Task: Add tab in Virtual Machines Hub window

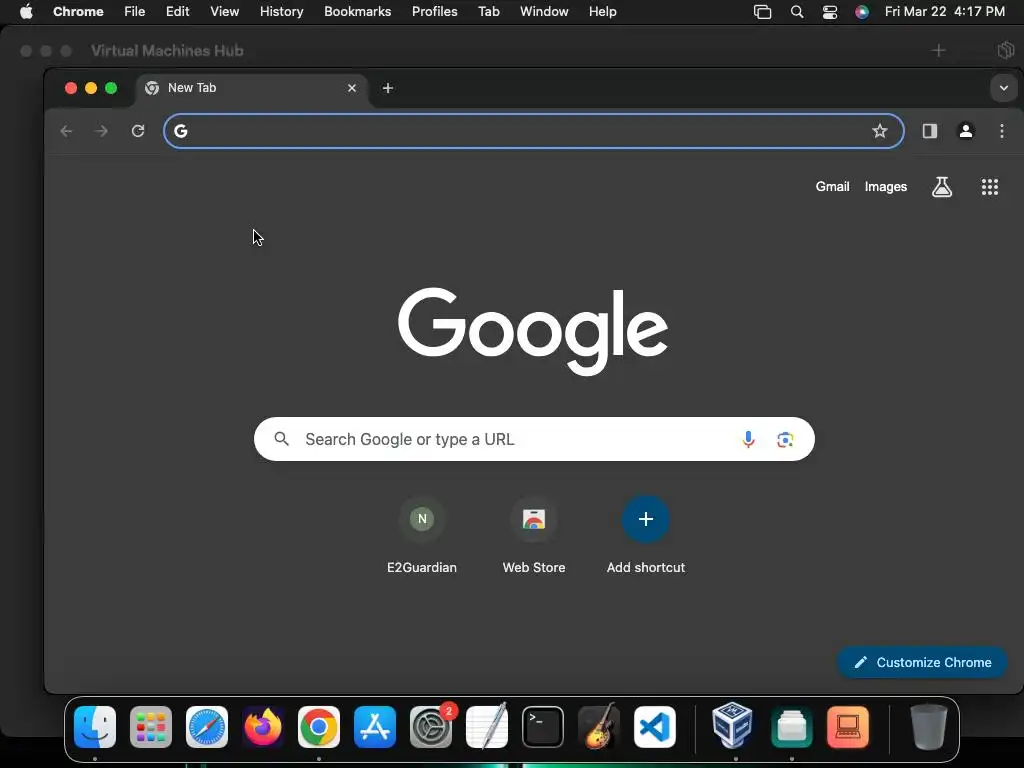Action: (938, 50)
